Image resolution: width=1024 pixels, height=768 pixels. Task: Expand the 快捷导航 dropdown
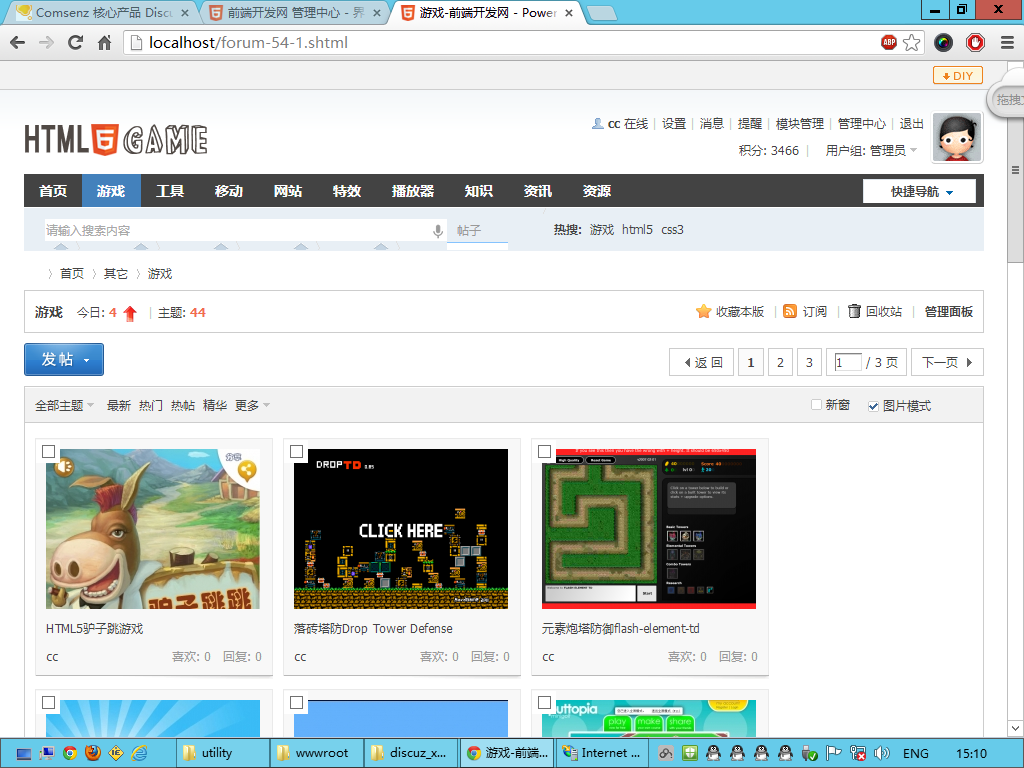(920, 191)
